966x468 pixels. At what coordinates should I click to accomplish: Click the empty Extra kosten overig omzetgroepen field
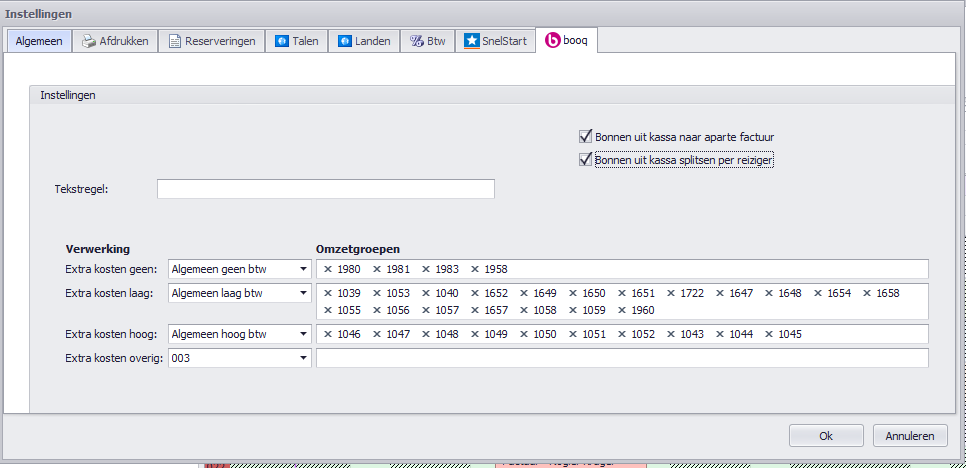(x=622, y=358)
